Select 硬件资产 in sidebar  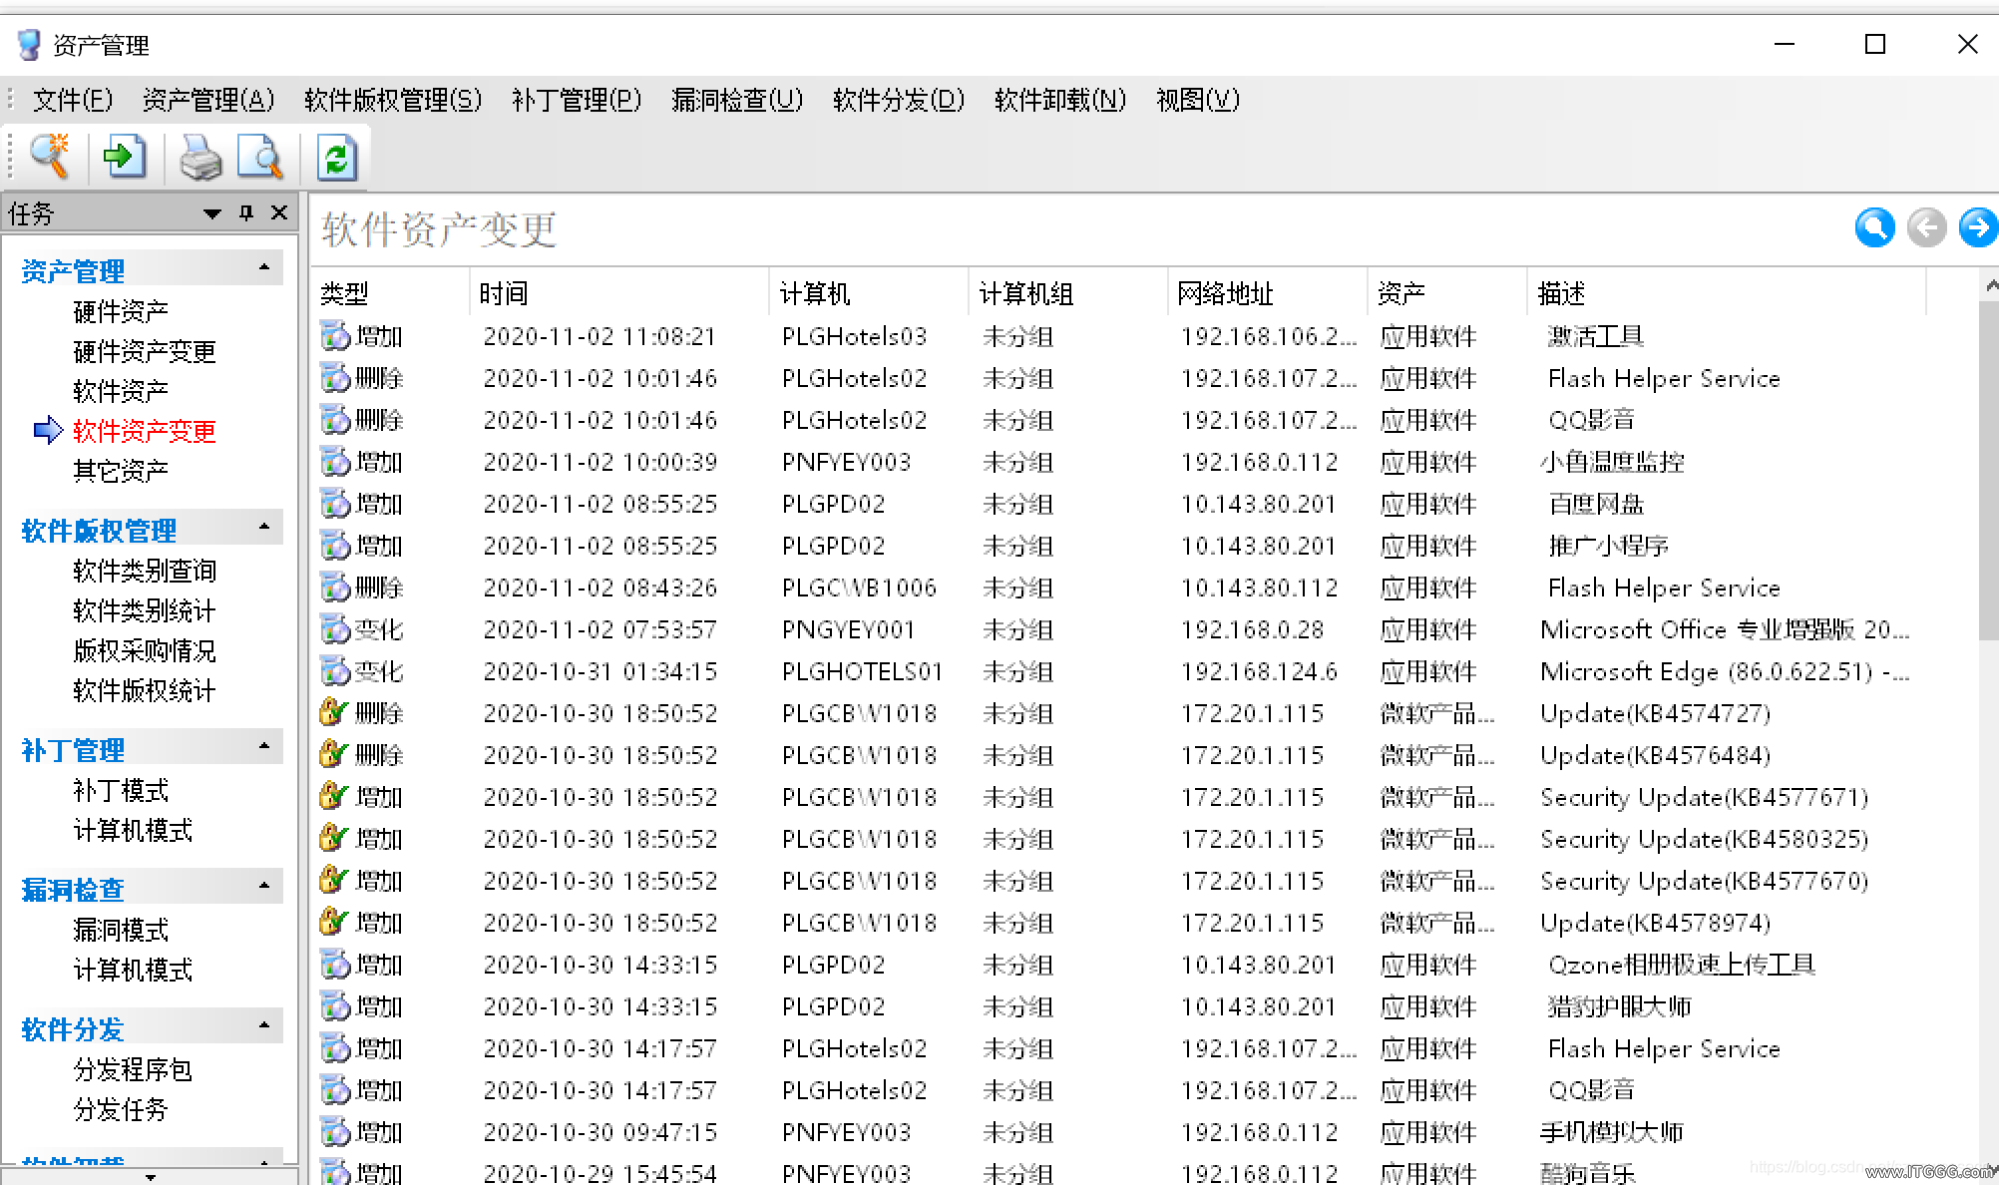(x=121, y=312)
